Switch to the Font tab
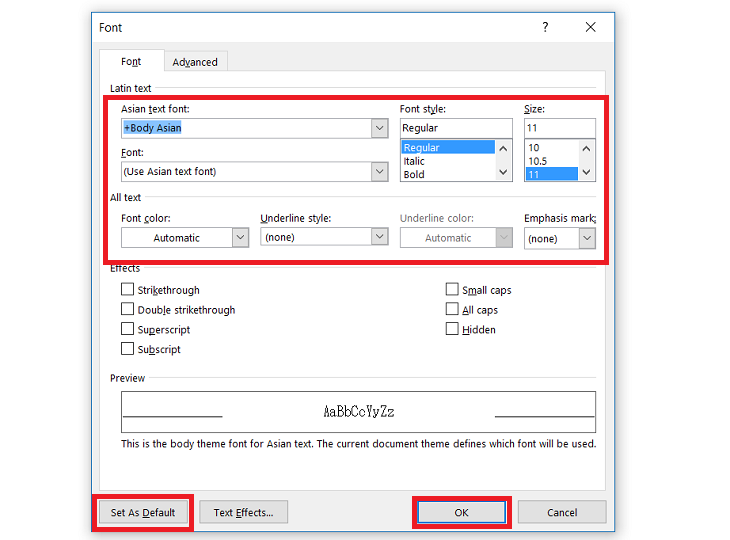 (x=131, y=61)
